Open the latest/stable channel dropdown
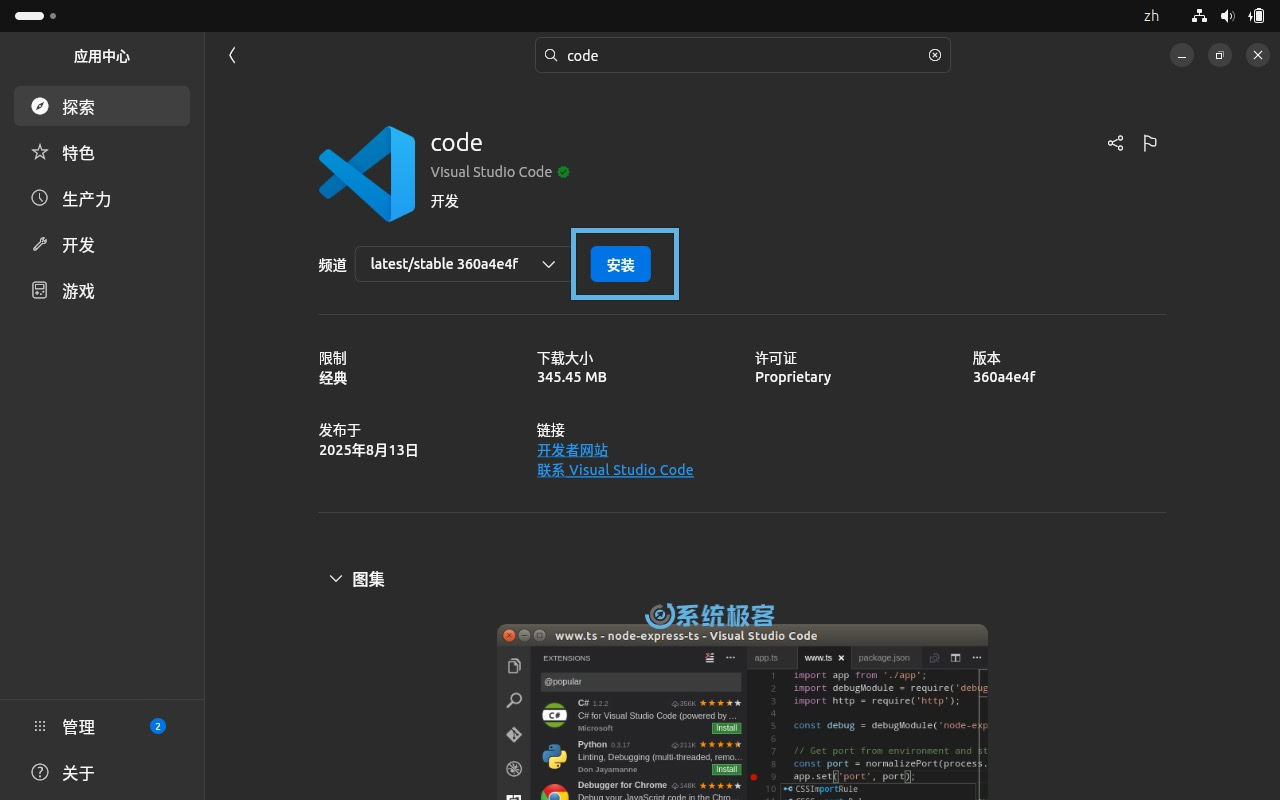Screen dimensions: 1280x800 click(x=463, y=264)
